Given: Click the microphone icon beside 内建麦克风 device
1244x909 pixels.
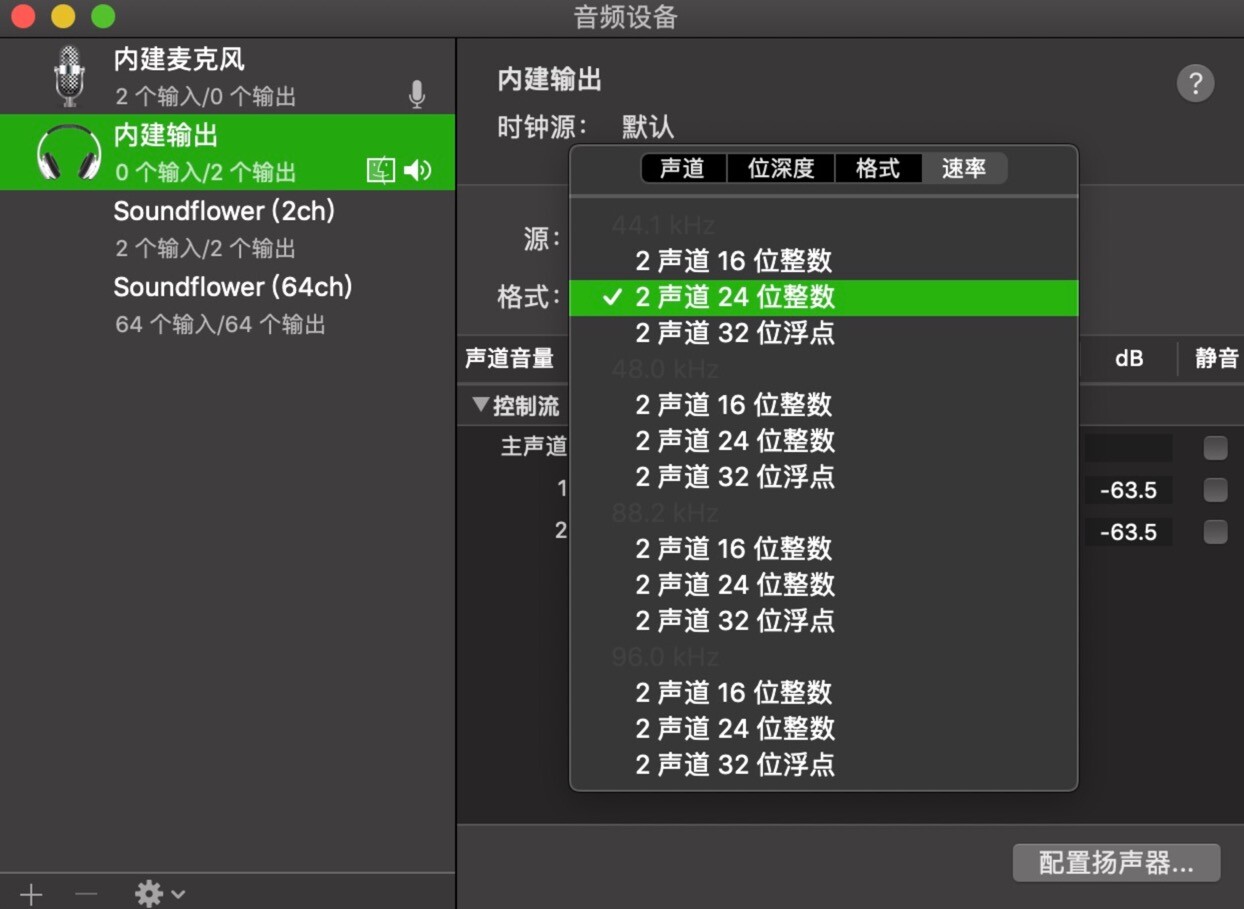Looking at the screenshot, I should point(417,95).
